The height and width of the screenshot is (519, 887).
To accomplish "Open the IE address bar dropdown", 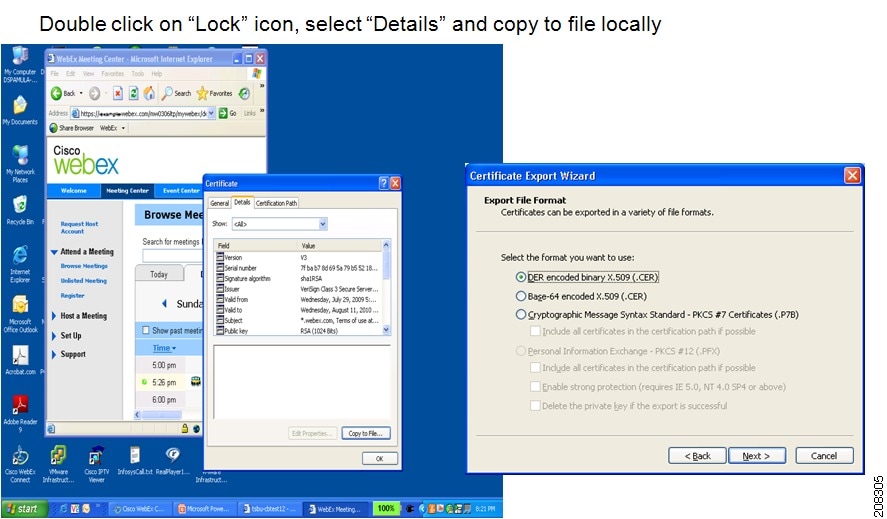I will tap(211, 113).
